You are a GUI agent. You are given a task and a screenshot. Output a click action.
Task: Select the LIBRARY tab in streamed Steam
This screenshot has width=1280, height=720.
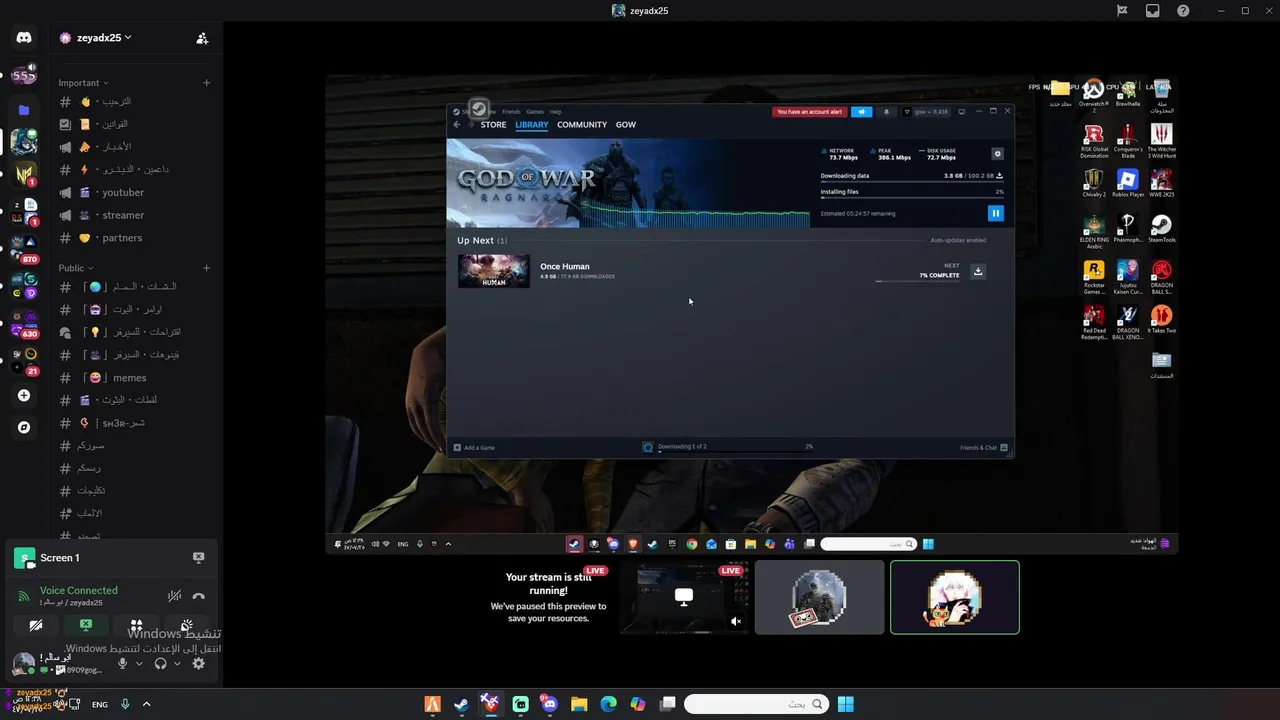coord(531,125)
